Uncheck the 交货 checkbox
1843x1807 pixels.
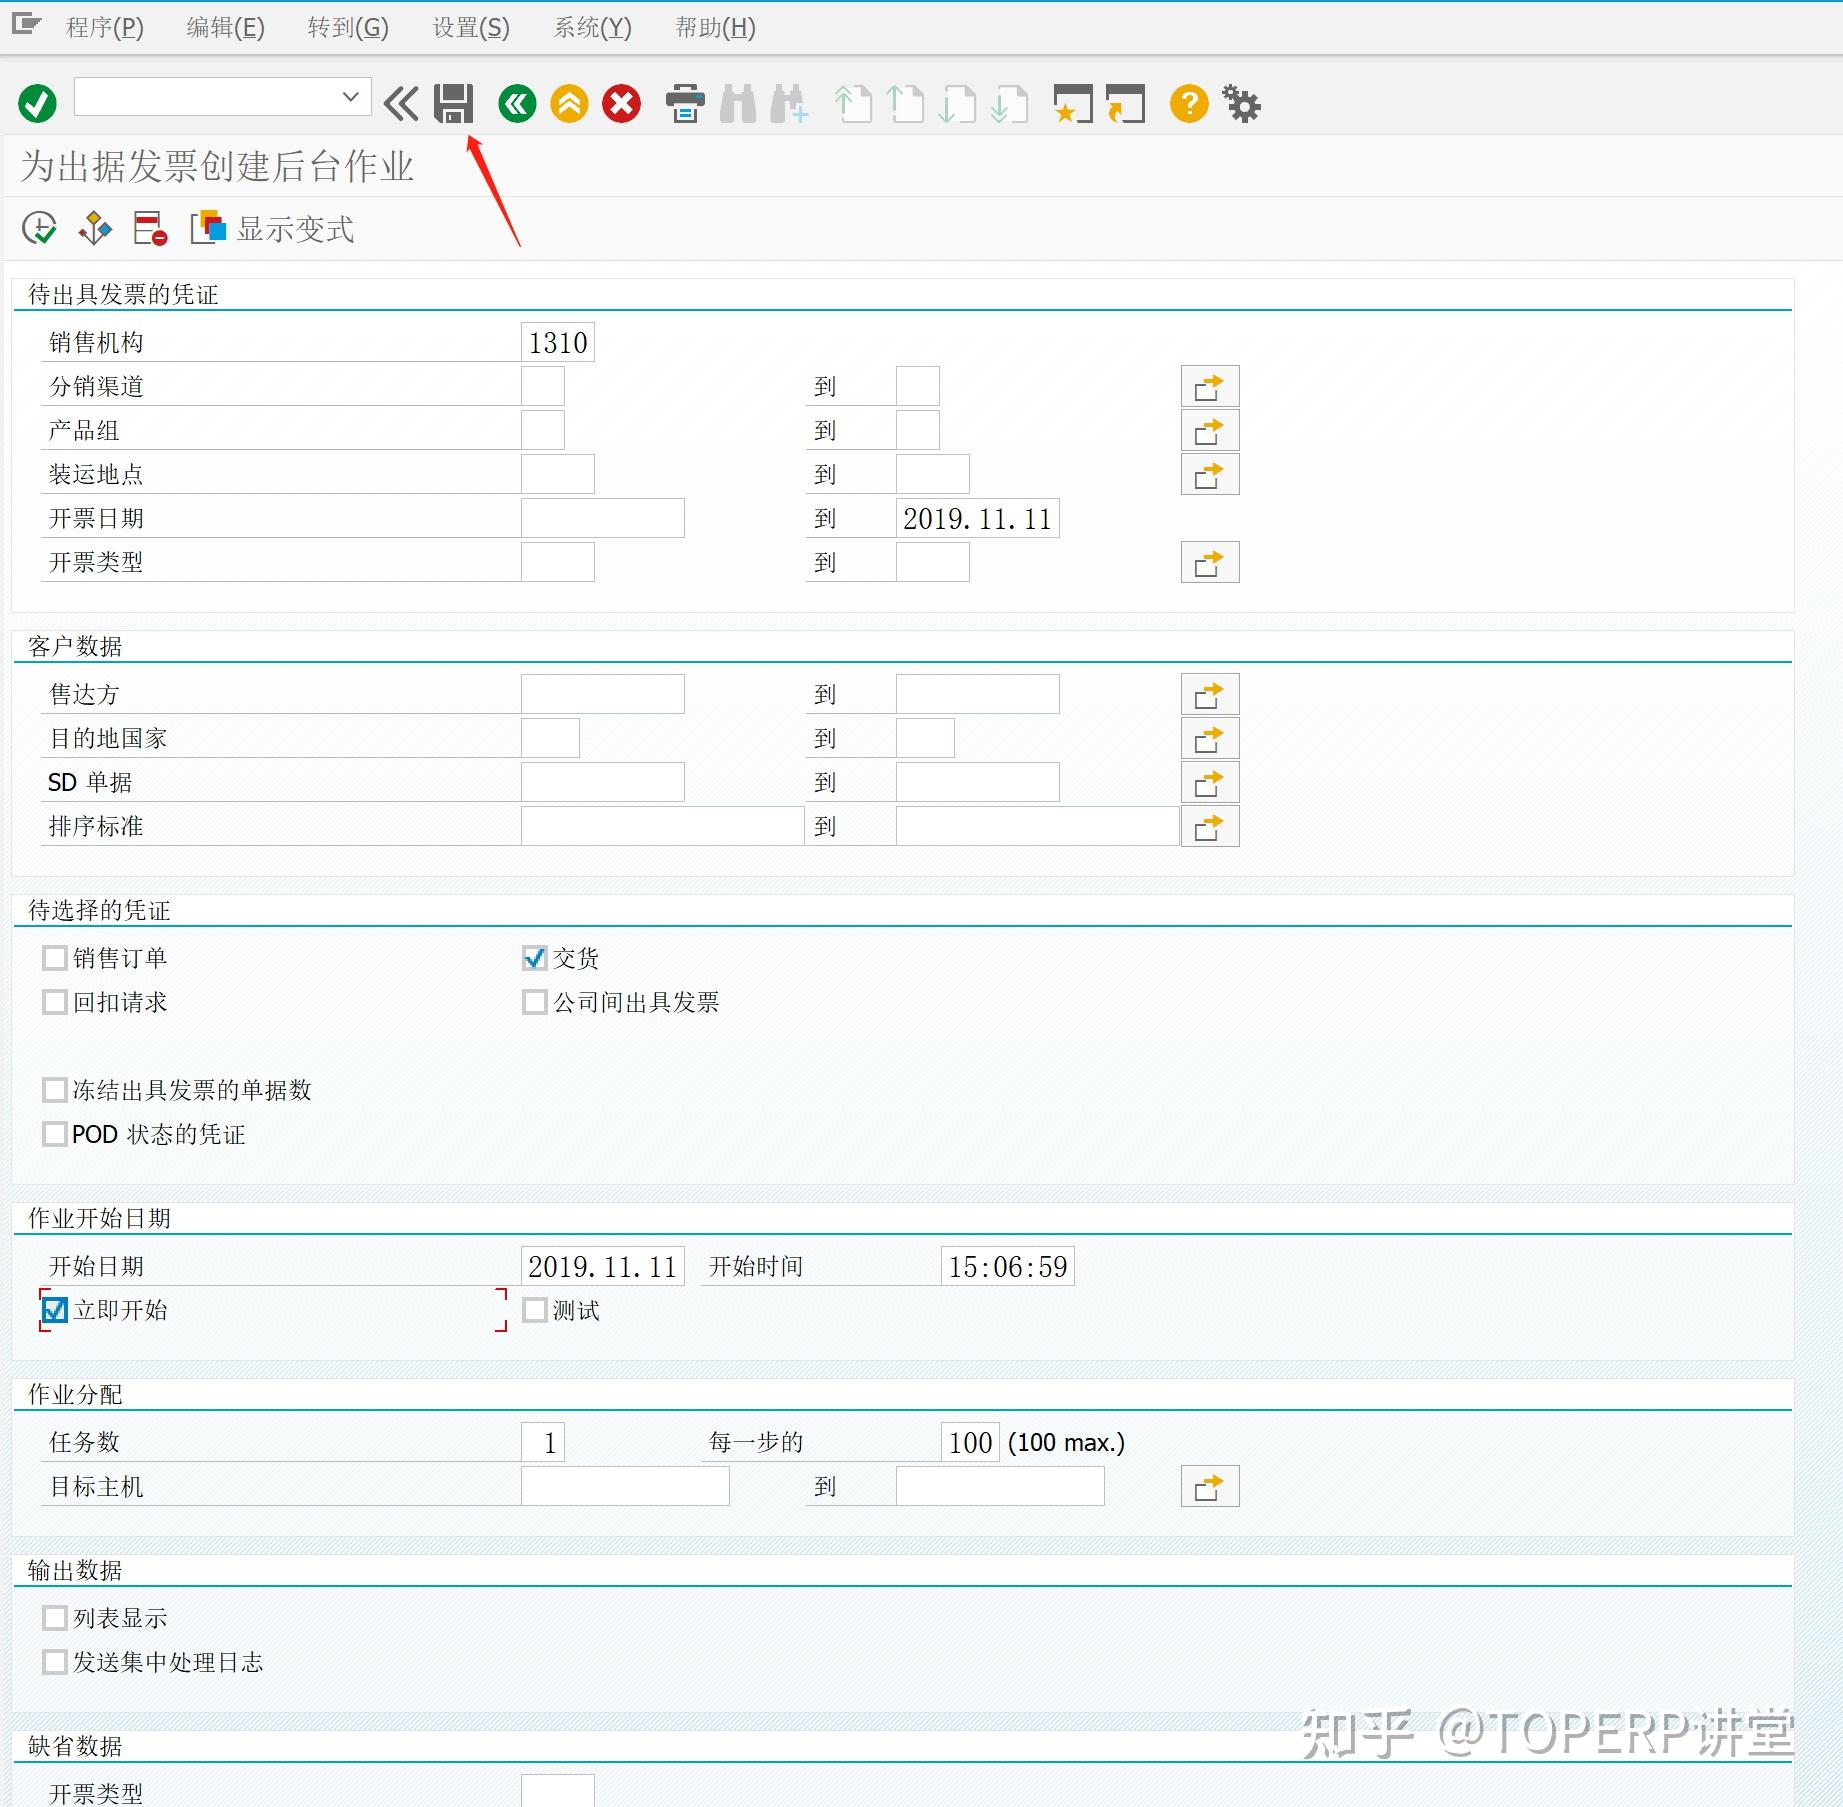point(534,957)
